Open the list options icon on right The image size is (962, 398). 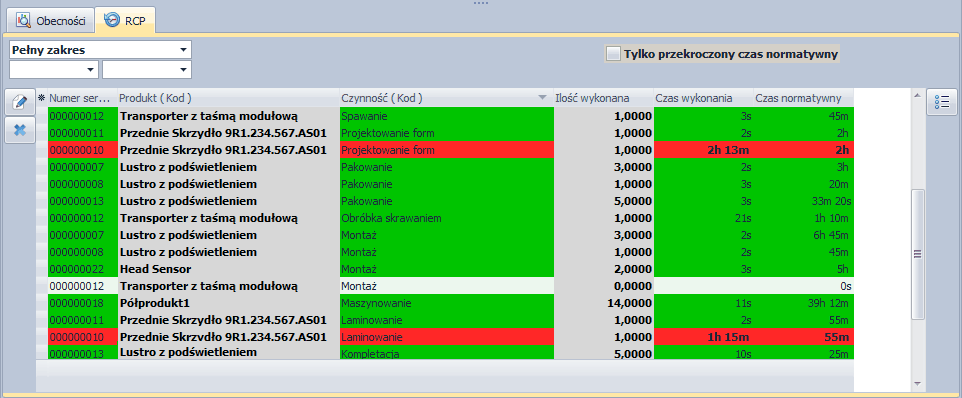(942, 102)
